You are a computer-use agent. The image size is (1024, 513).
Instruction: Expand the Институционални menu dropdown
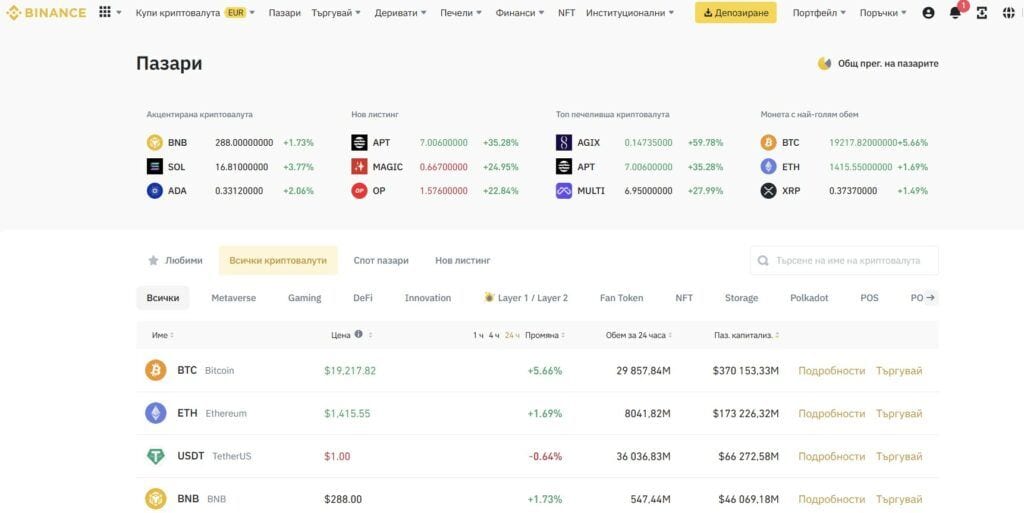[x=630, y=12]
